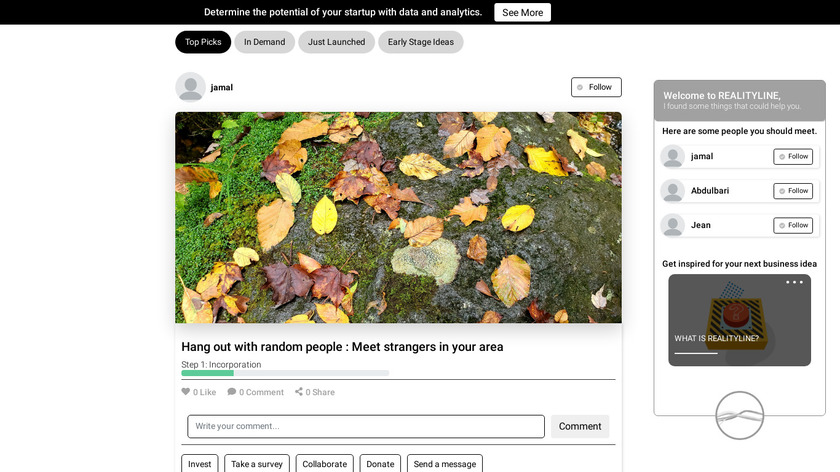The width and height of the screenshot is (840, 472).
Task: Click the comment bubble icon
Action: [231, 392]
